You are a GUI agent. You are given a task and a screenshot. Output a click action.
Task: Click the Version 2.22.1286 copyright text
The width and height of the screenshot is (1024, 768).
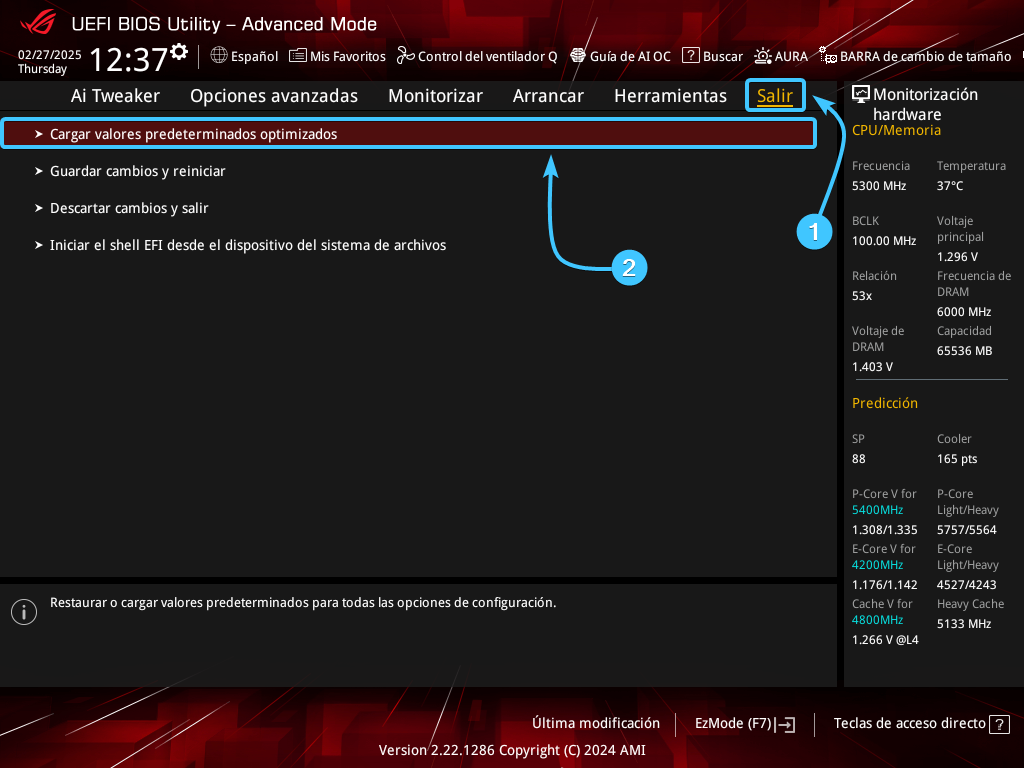(512, 750)
